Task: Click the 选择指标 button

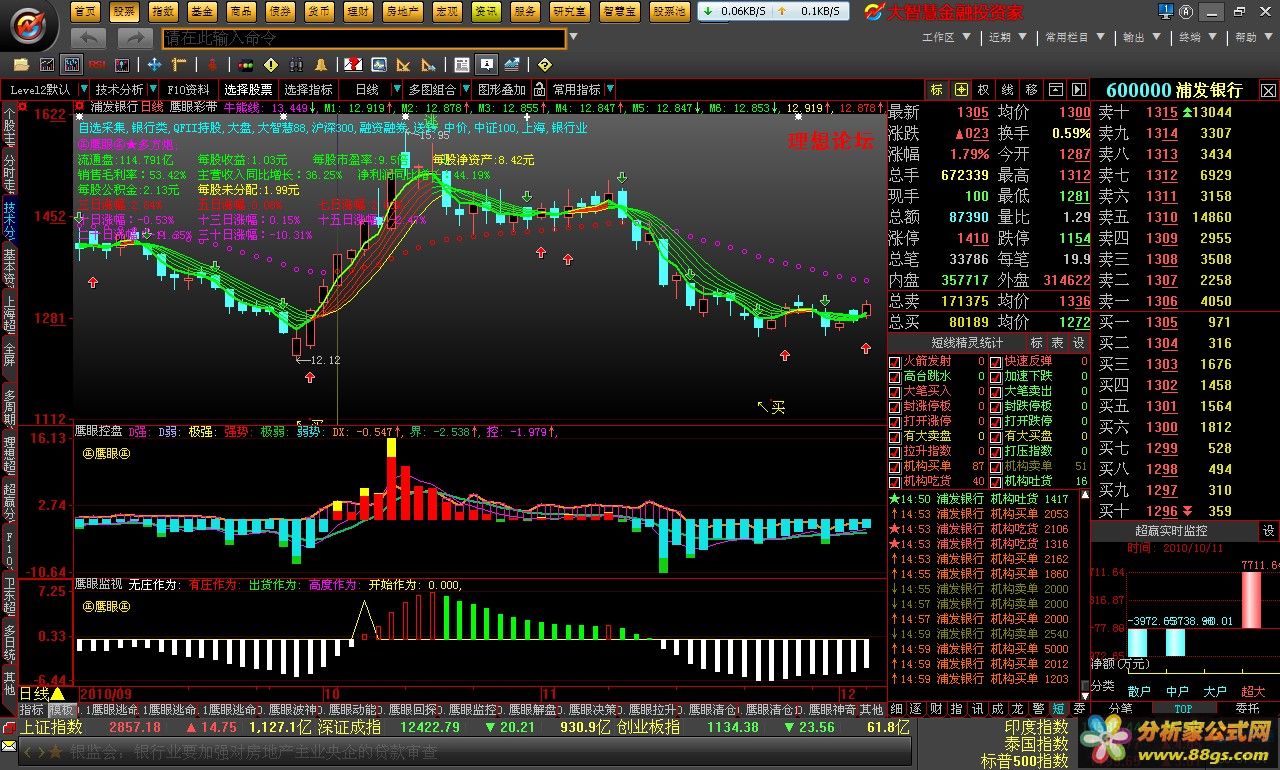Action: (x=308, y=89)
